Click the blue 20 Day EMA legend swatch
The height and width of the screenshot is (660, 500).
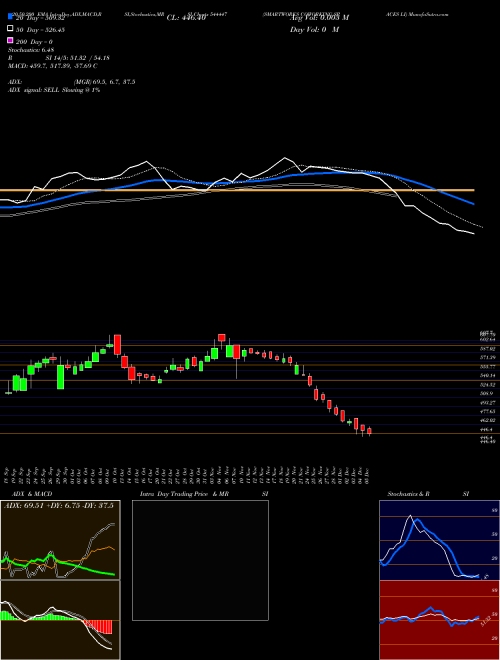10,16
